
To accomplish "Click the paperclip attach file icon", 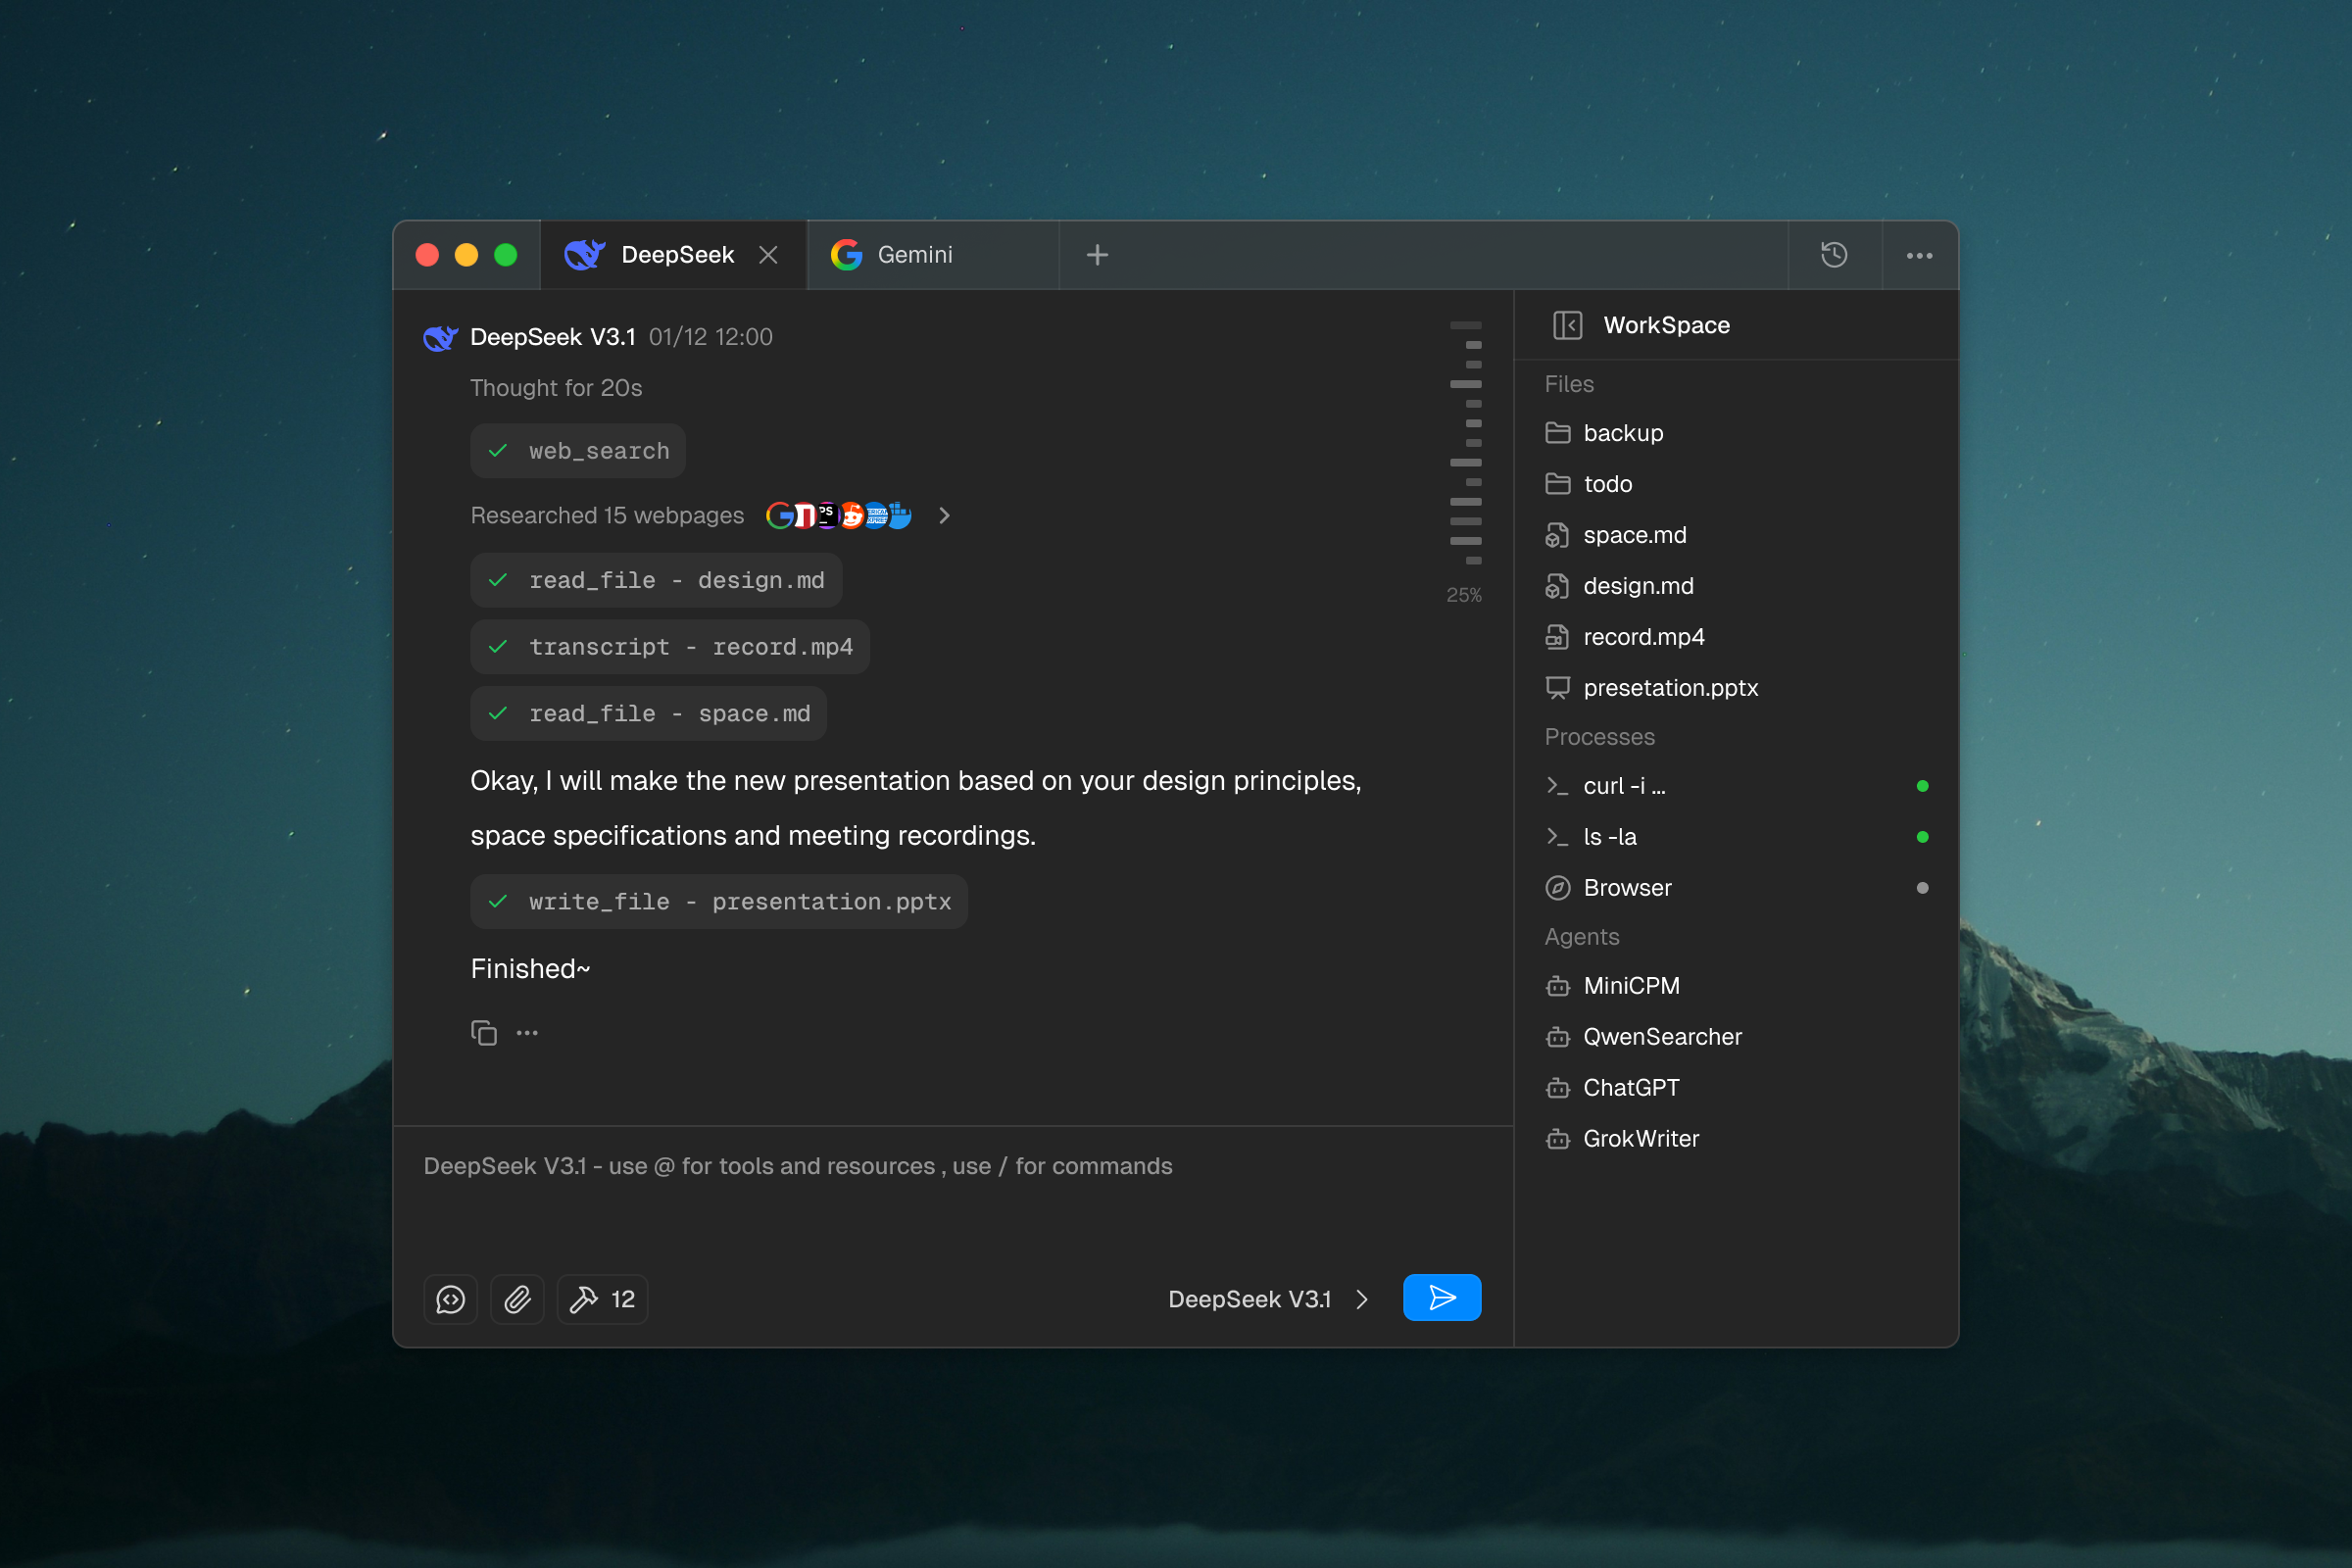I will click(517, 1299).
